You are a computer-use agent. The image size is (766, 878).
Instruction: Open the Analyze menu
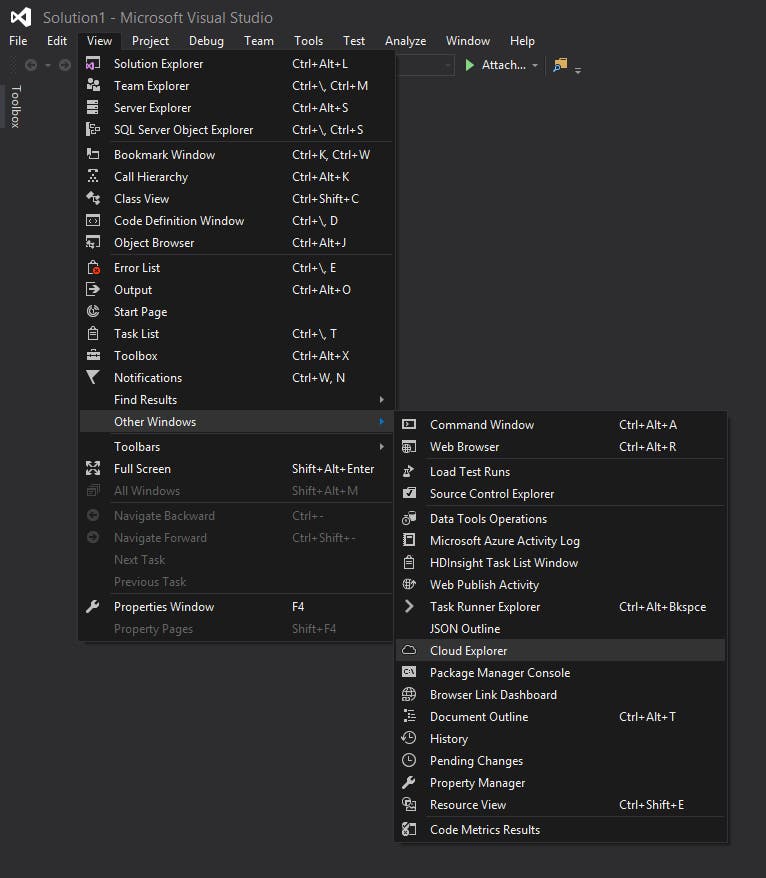(405, 41)
